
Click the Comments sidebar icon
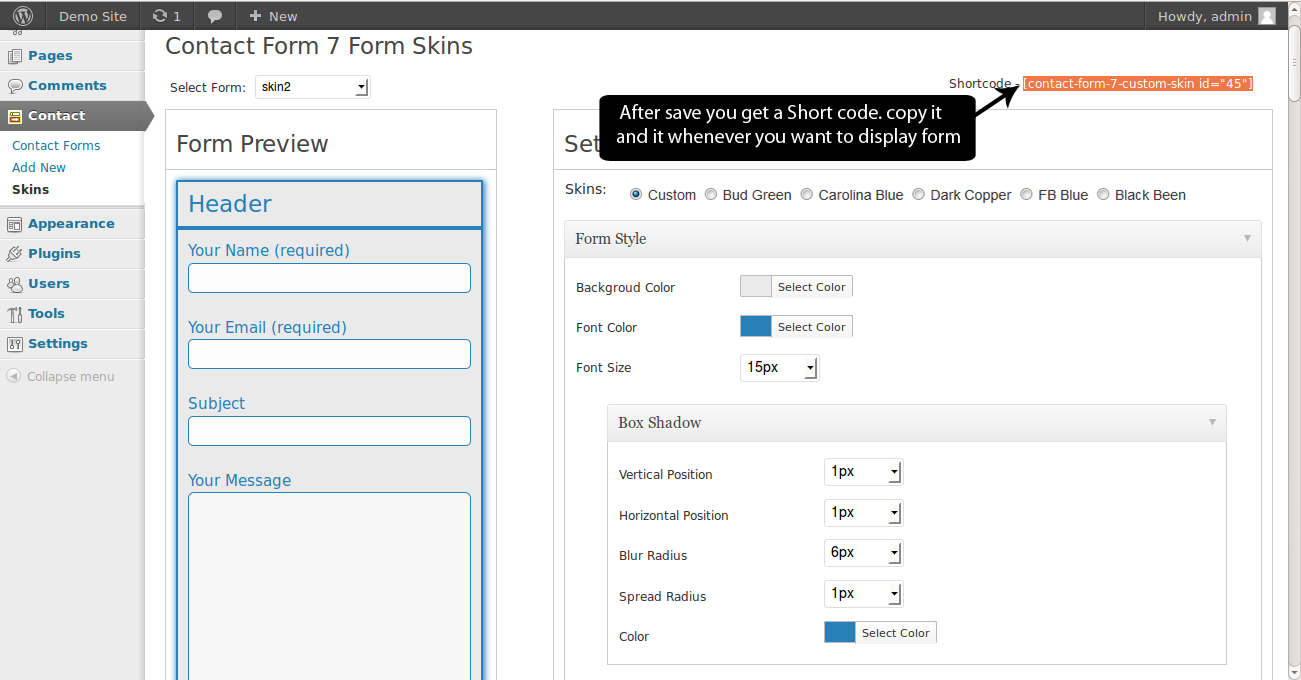[15, 86]
